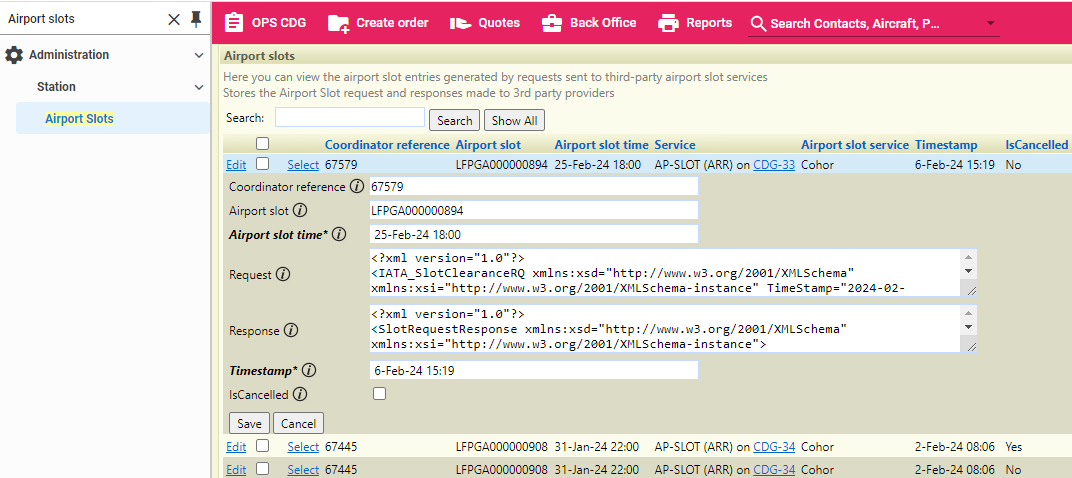The width and height of the screenshot is (1072, 478).
Task: Save the airport slot edits
Action: [250, 423]
